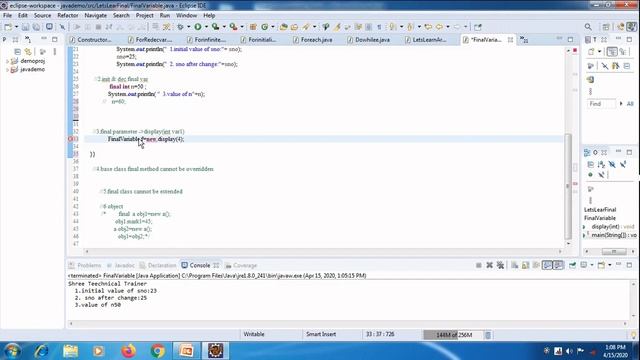Toggle Link with Editor in Package Explorer
The width and height of the screenshot is (640, 360).
[28, 52]
